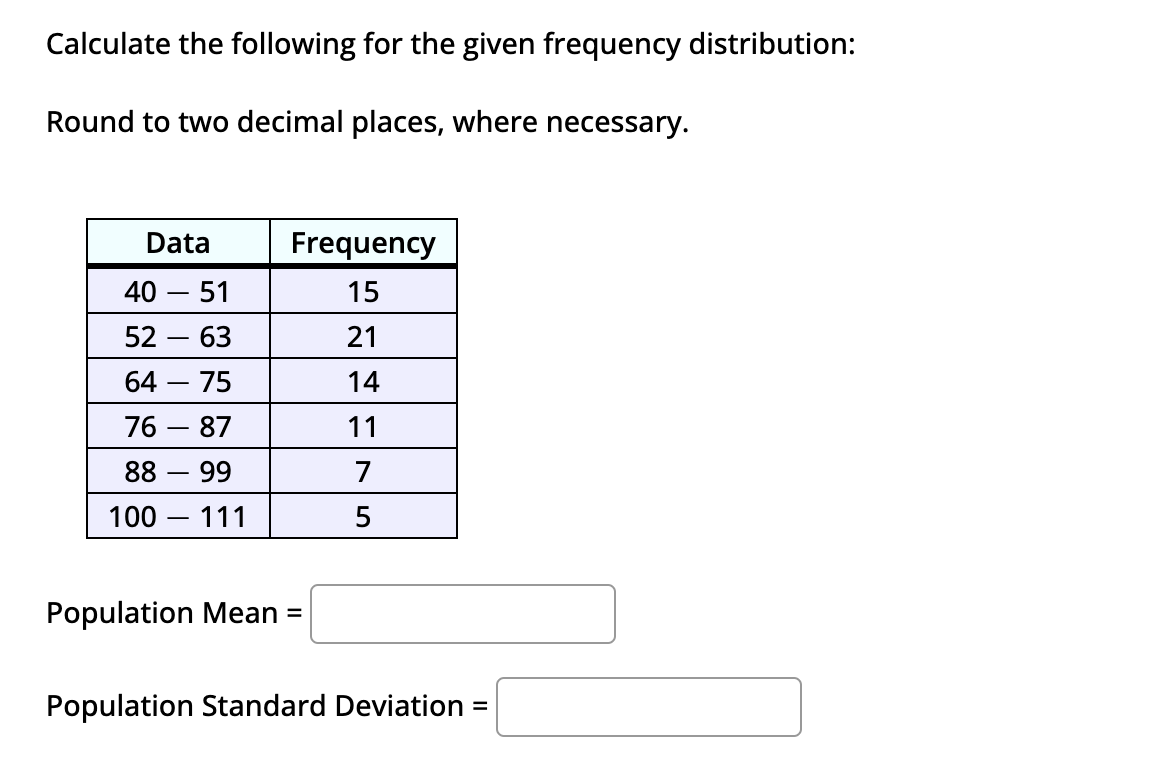The image size is (1150, 778).
Task: Click the 88 – 99 table cell
Action: [x=178, y=471]
